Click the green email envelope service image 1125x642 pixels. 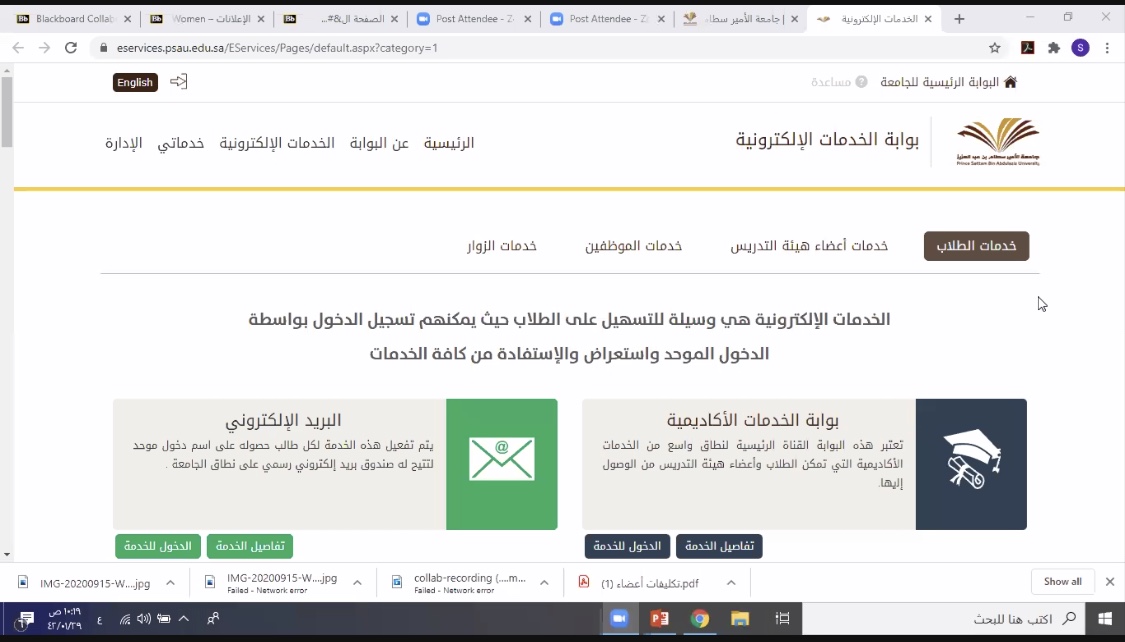(501, 463)
